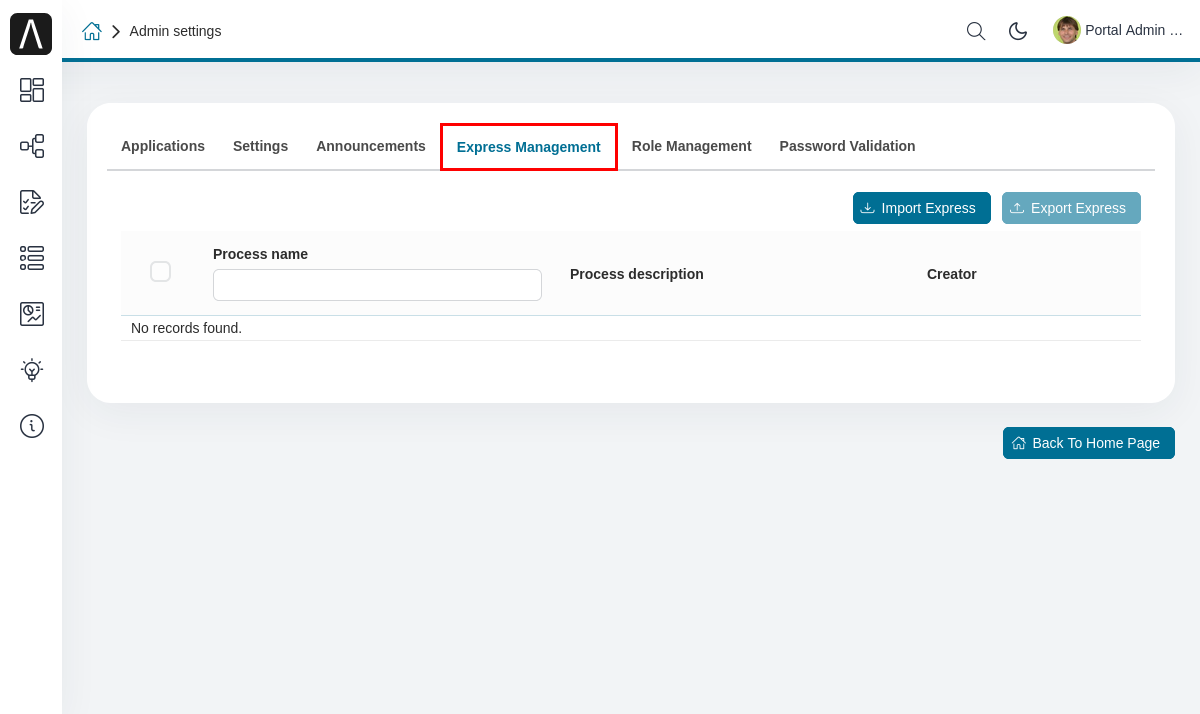
Task: Click the light bulb help icon
Action: [x=31, y=369]
